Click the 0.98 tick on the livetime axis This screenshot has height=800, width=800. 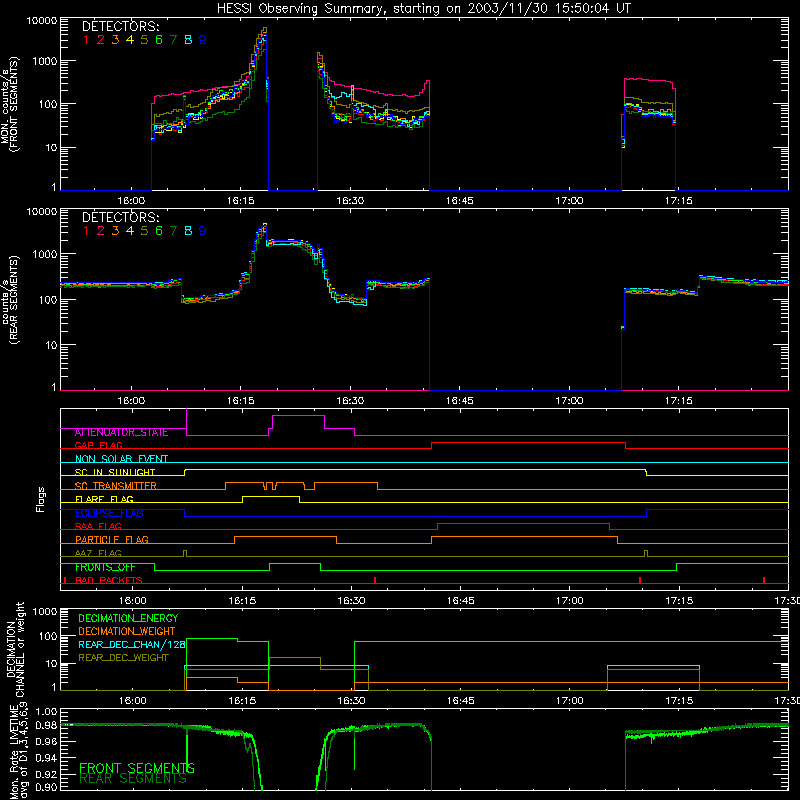46,726
